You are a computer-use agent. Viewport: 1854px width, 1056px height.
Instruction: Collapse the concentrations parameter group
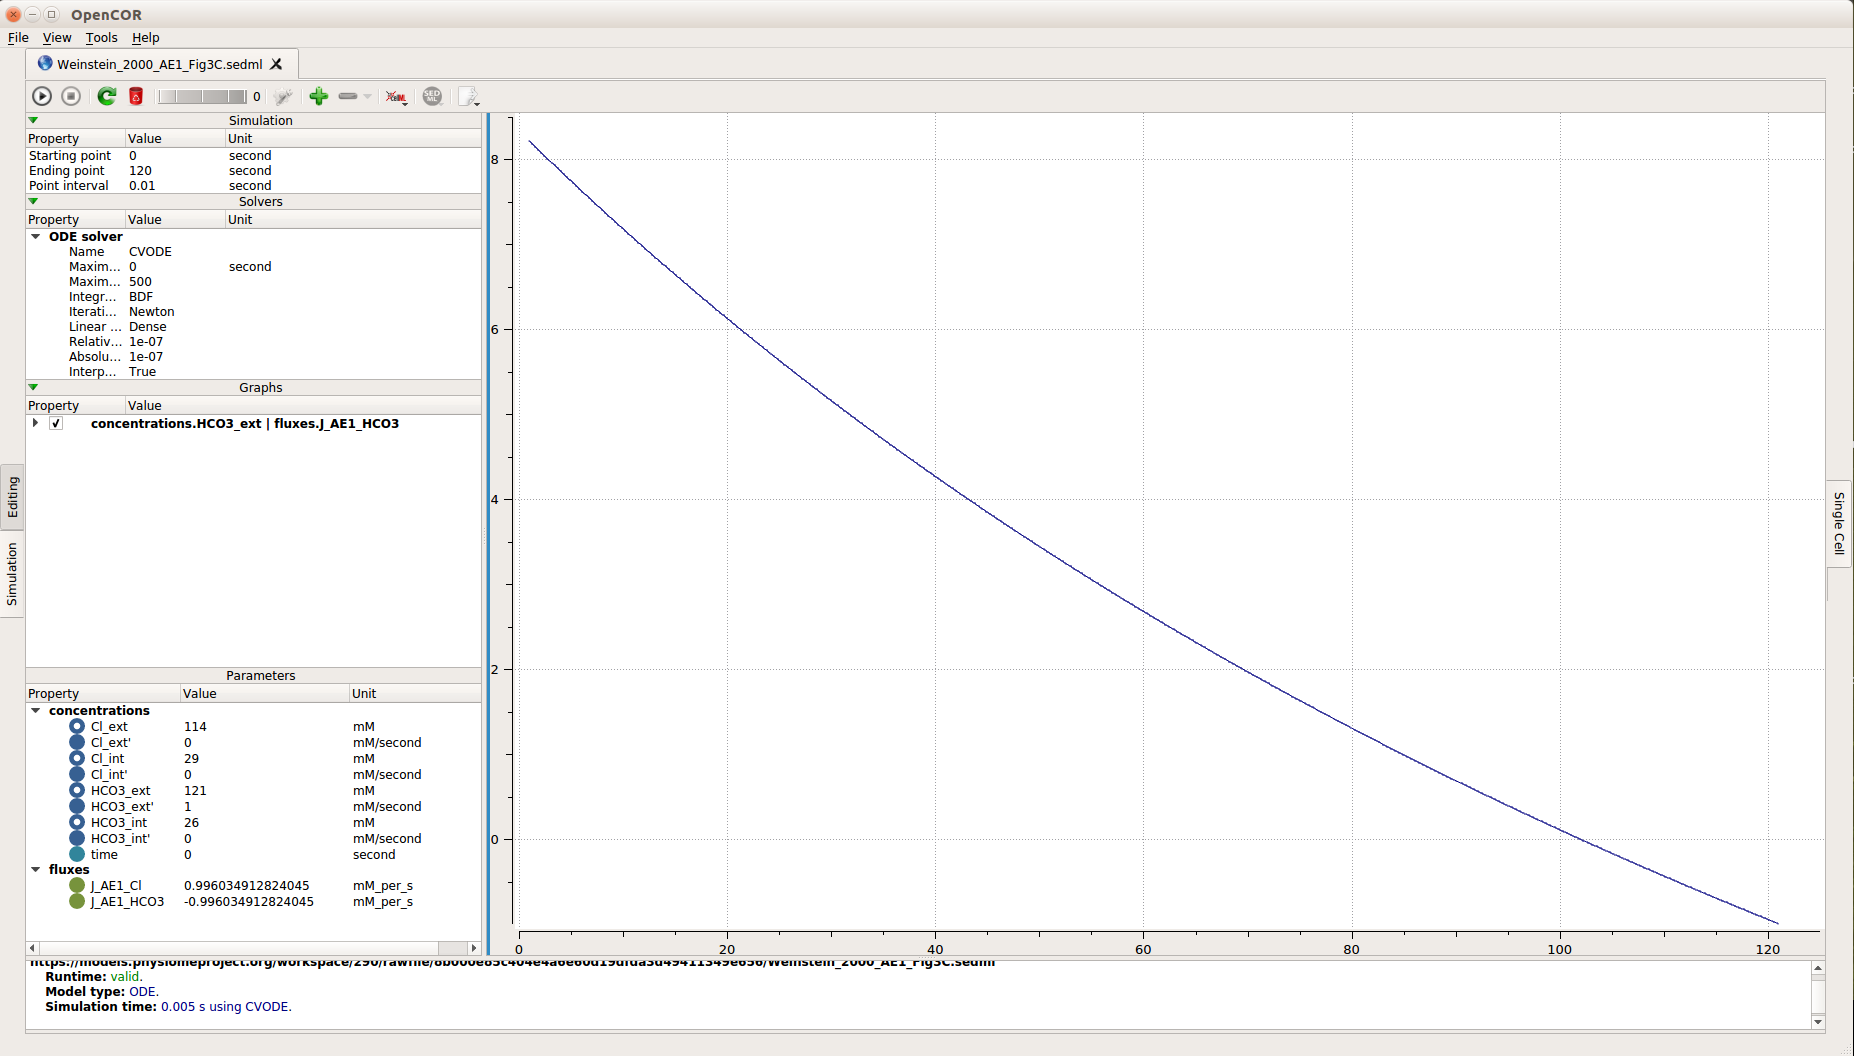click(x=36, y=711)
